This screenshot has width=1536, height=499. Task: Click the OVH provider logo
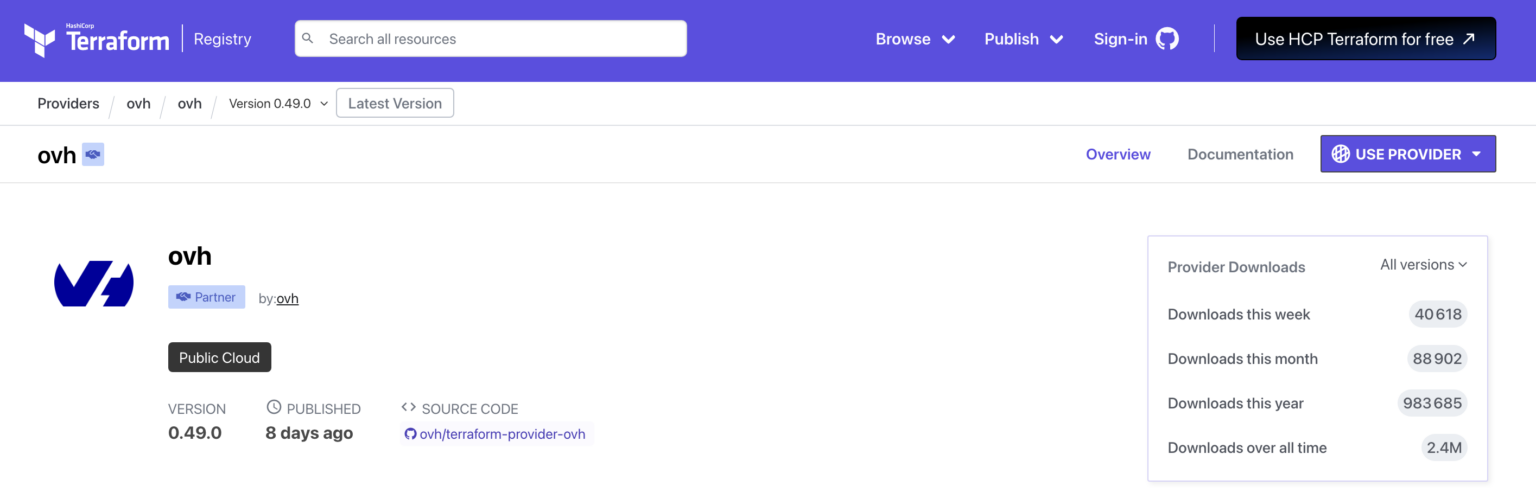tap(93, 284)
